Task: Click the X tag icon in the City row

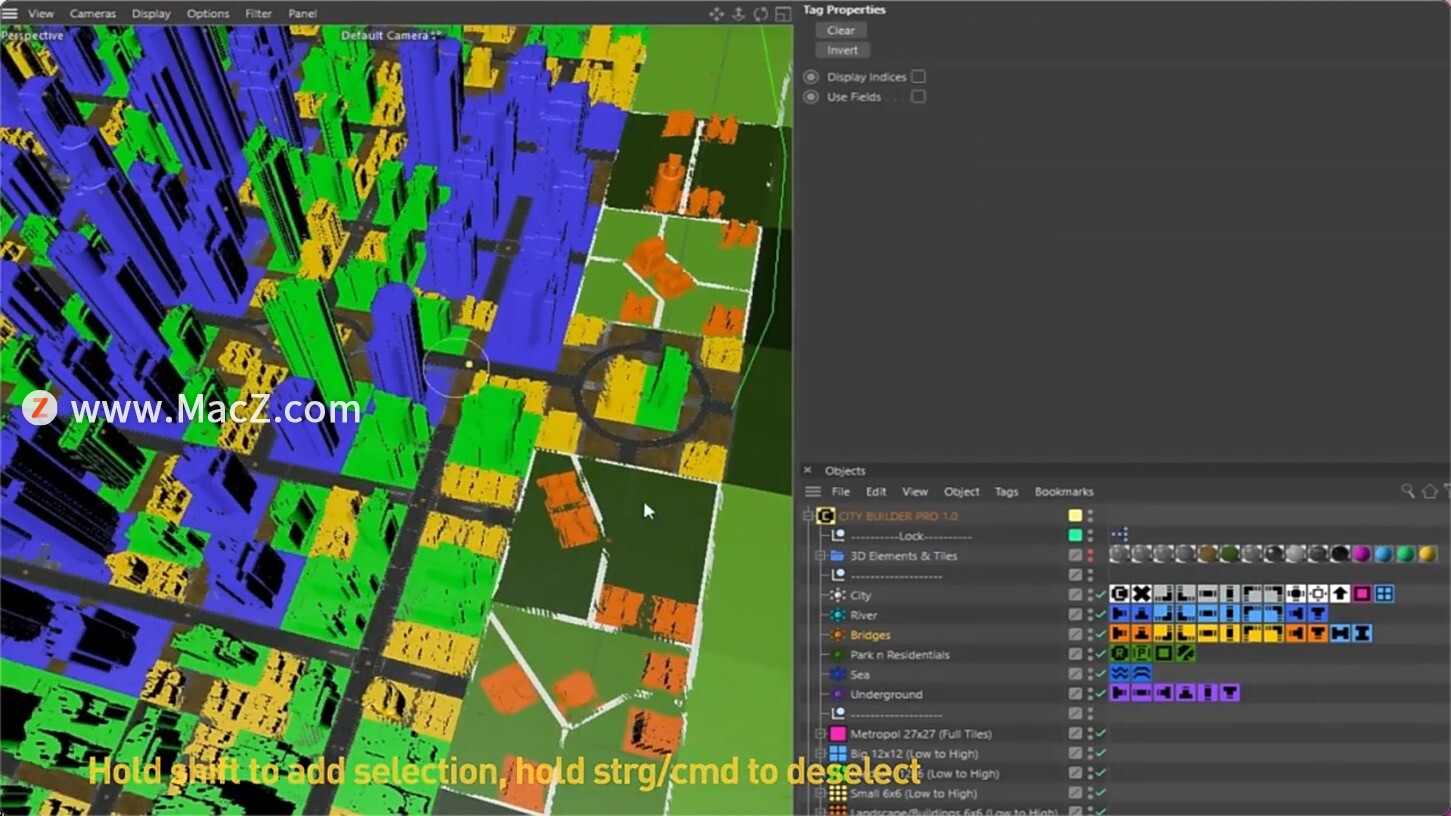Action: coord(1142,593)
